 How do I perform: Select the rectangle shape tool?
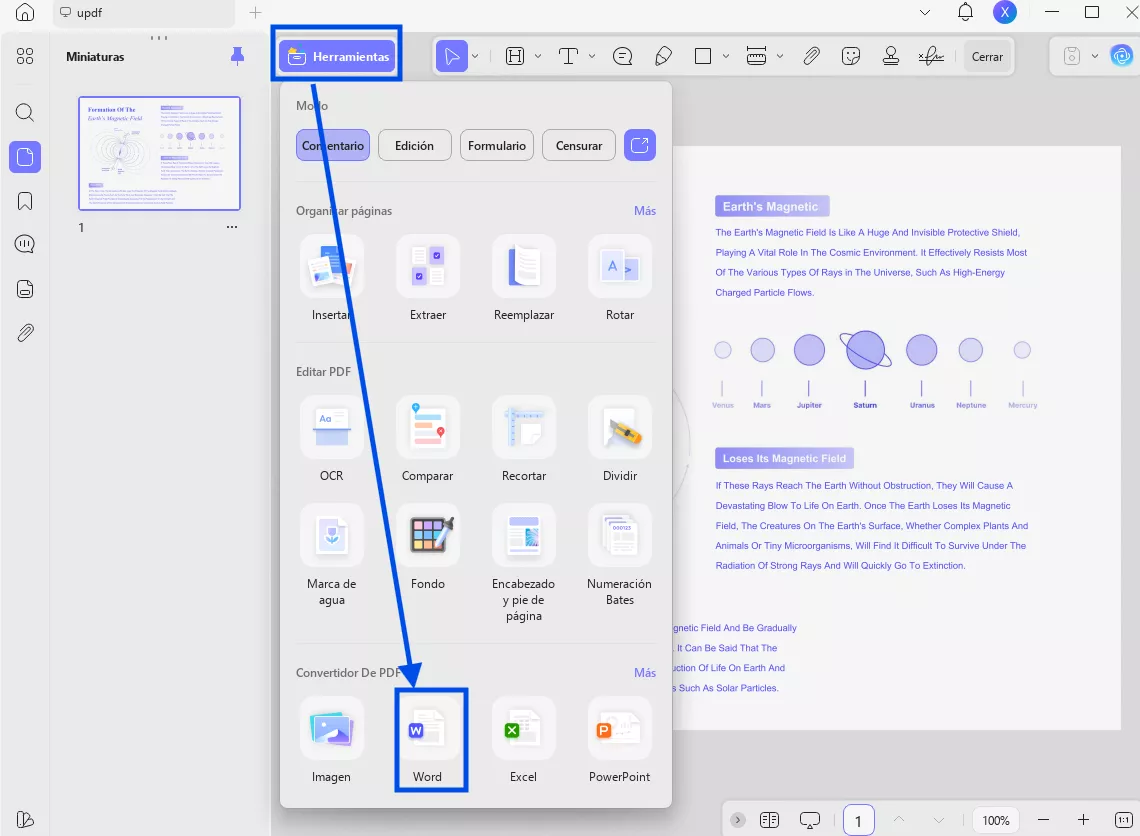pos(703,56)
